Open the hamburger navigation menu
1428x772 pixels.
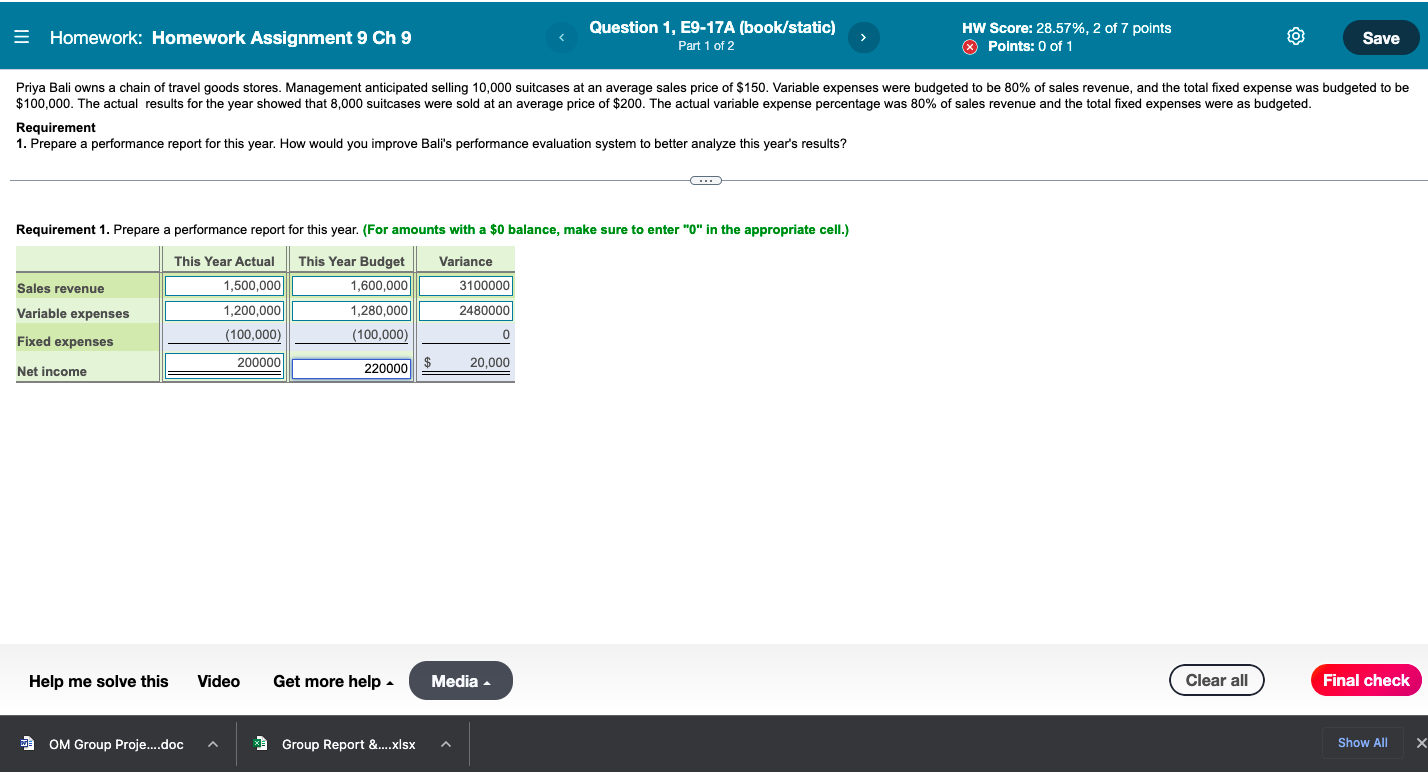click(22, 37)
